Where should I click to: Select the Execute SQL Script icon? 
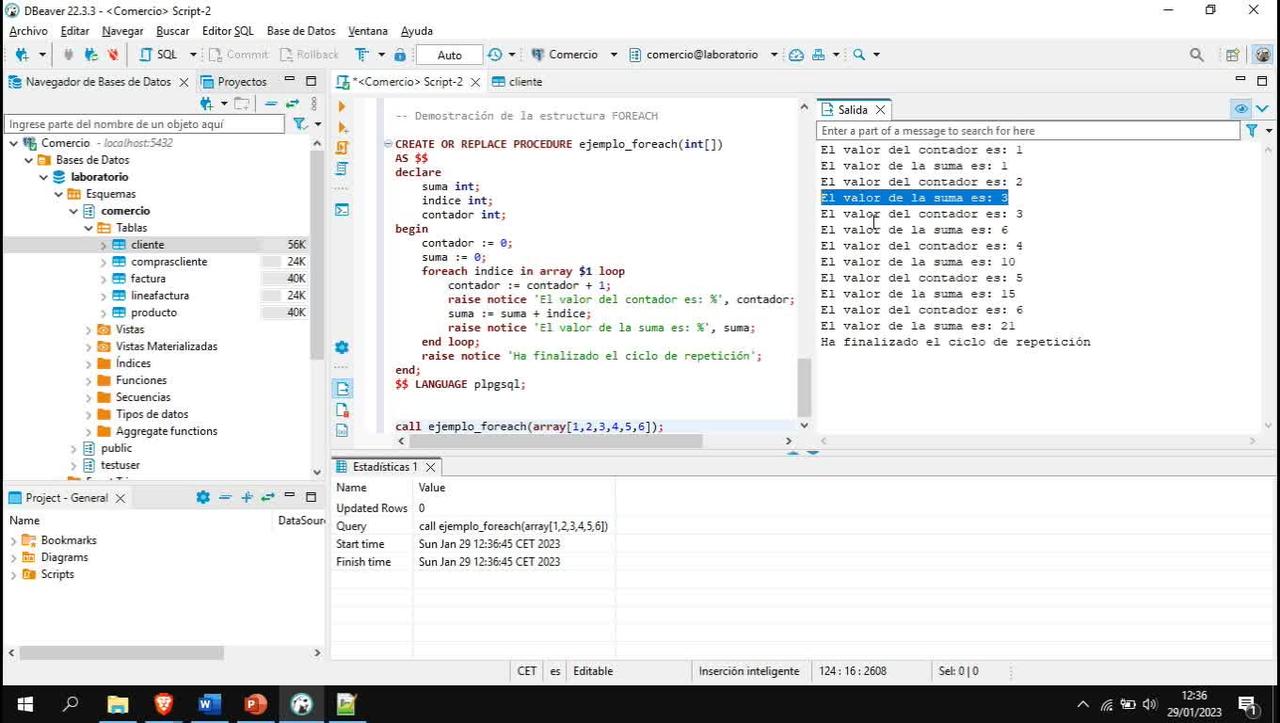point(341,127)
